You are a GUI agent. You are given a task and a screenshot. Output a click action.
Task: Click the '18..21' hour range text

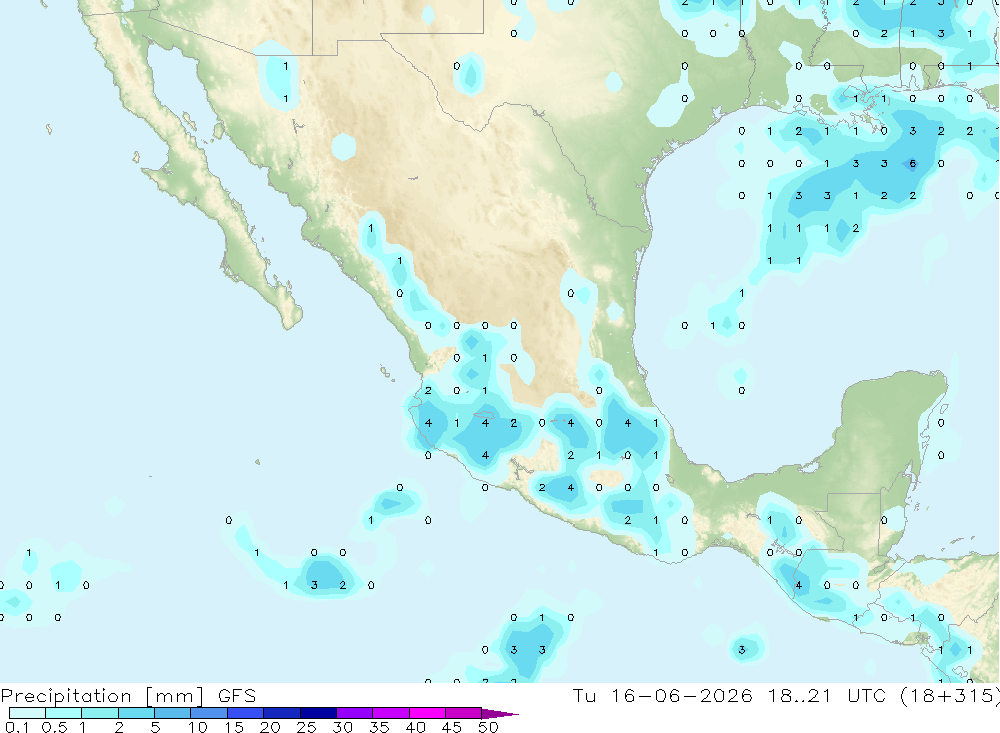(x=800, y=695)
